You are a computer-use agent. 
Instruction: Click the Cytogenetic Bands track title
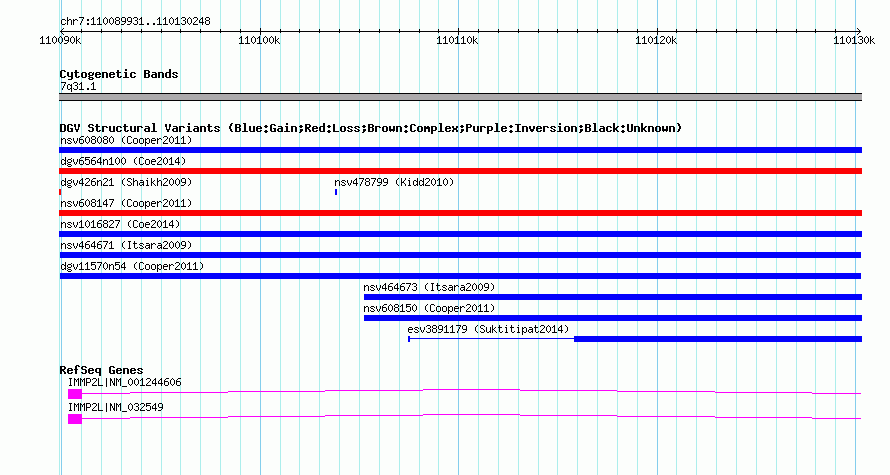coord(119,74)
